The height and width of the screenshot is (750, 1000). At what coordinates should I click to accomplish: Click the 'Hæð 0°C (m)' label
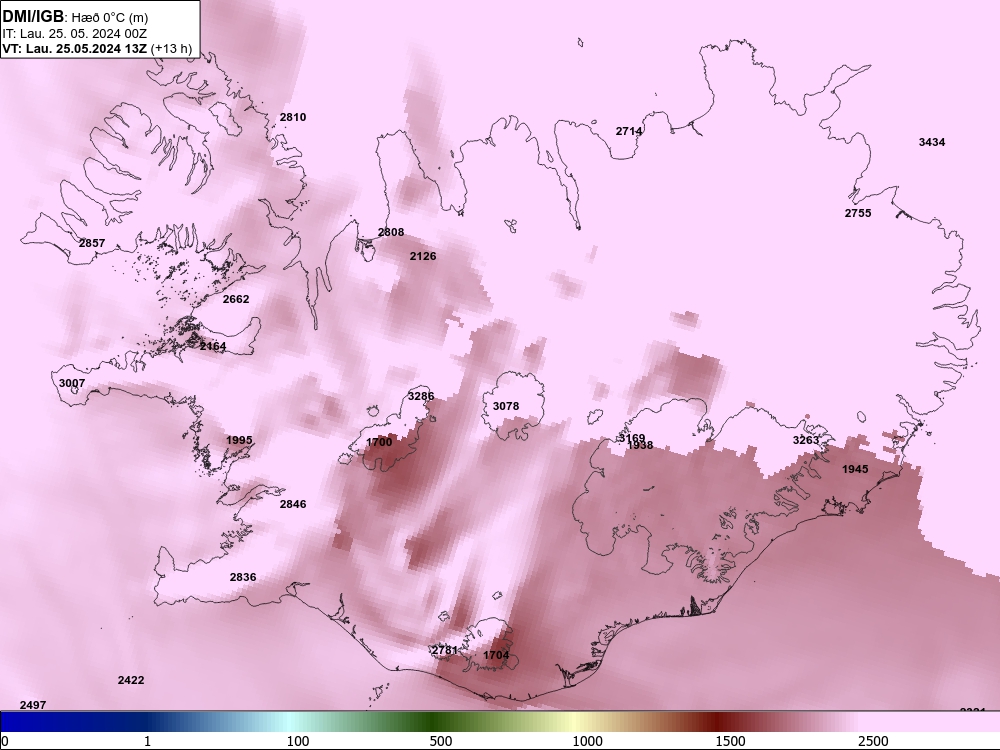point(108,18)
